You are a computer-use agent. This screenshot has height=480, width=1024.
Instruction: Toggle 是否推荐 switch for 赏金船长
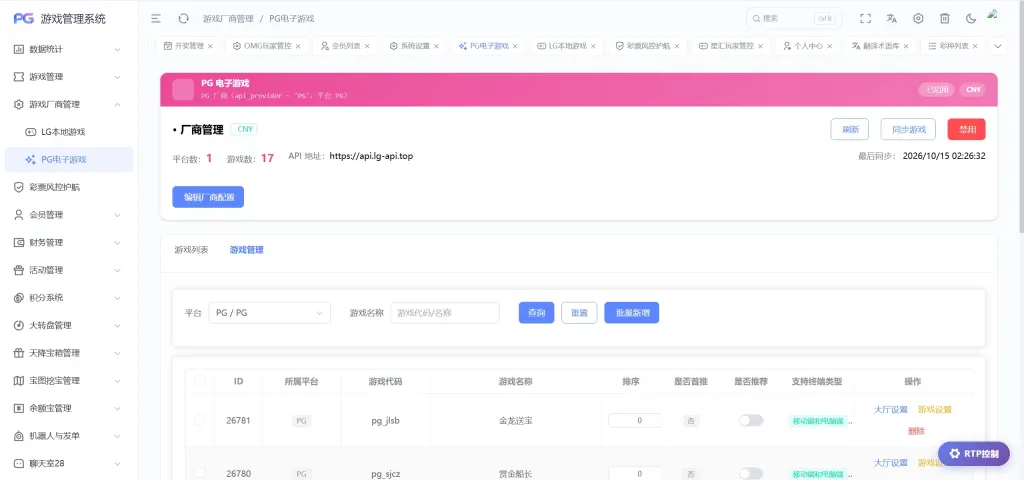pos(751,473)
